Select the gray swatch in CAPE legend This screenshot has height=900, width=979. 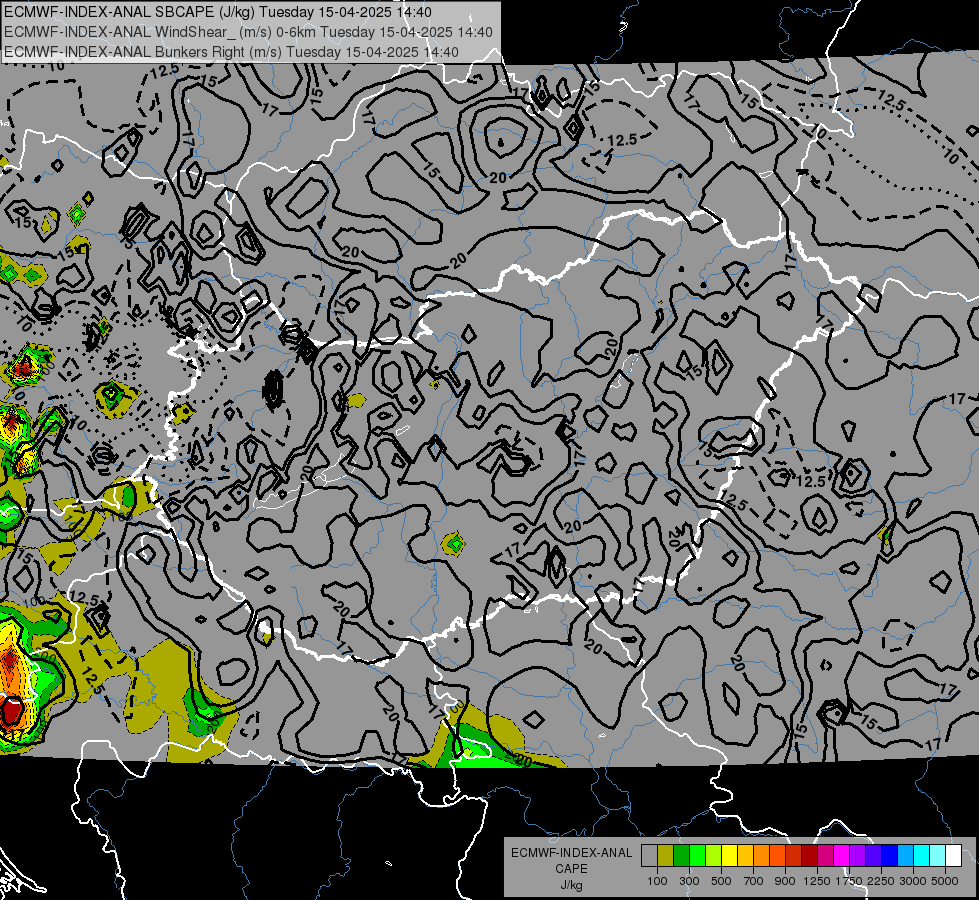pos(649,856)
